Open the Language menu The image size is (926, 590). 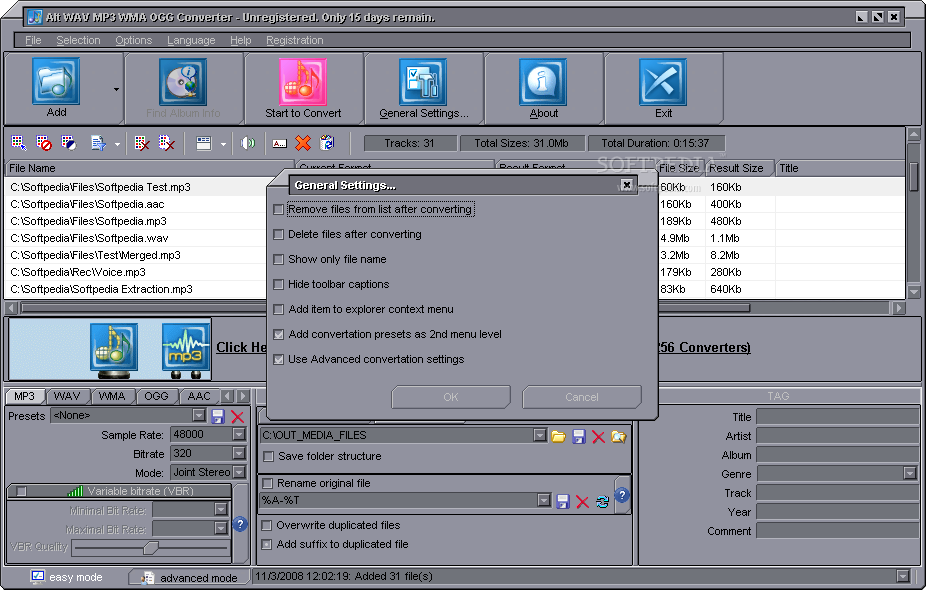[x=191, y=40]
